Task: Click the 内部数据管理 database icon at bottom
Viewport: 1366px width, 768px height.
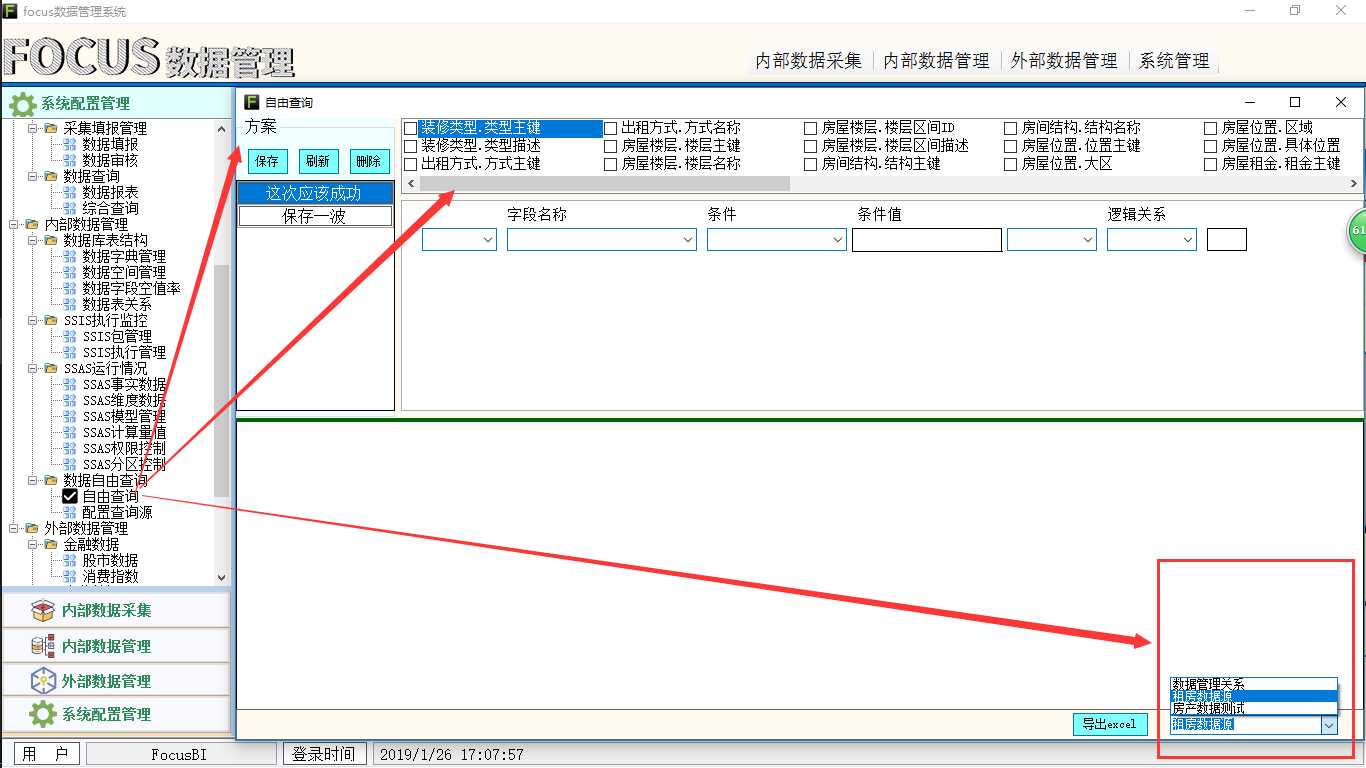Action: tap(42, 646)
